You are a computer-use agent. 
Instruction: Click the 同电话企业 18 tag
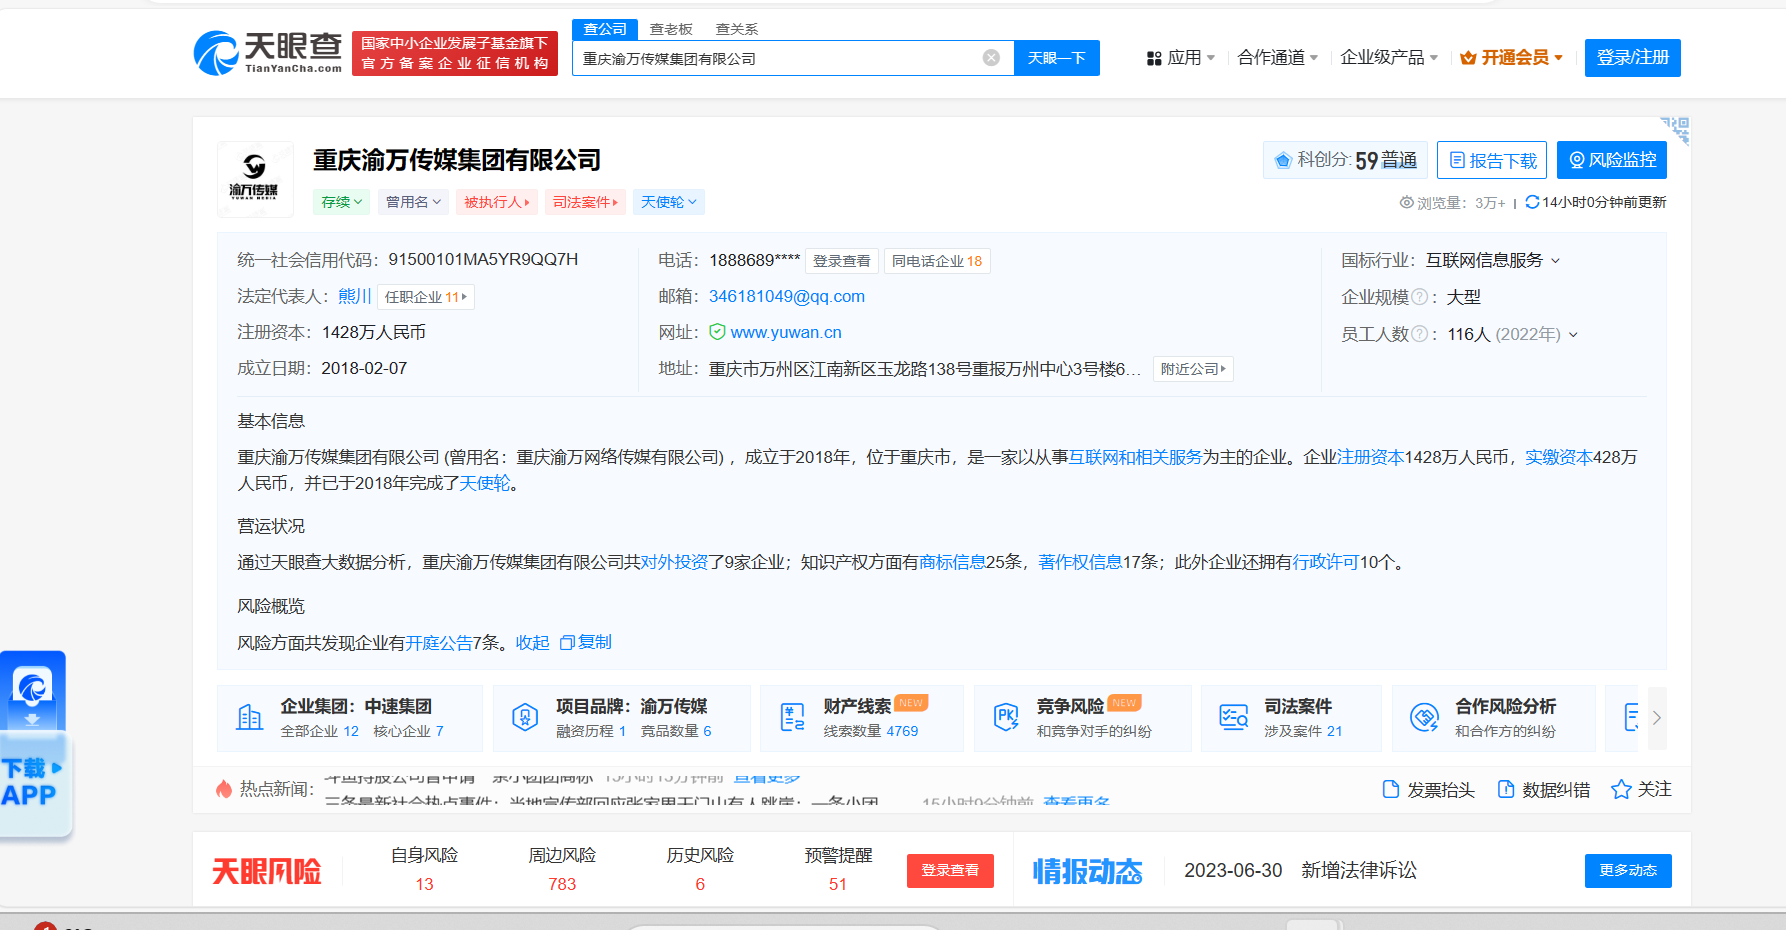tap(937, 261)
